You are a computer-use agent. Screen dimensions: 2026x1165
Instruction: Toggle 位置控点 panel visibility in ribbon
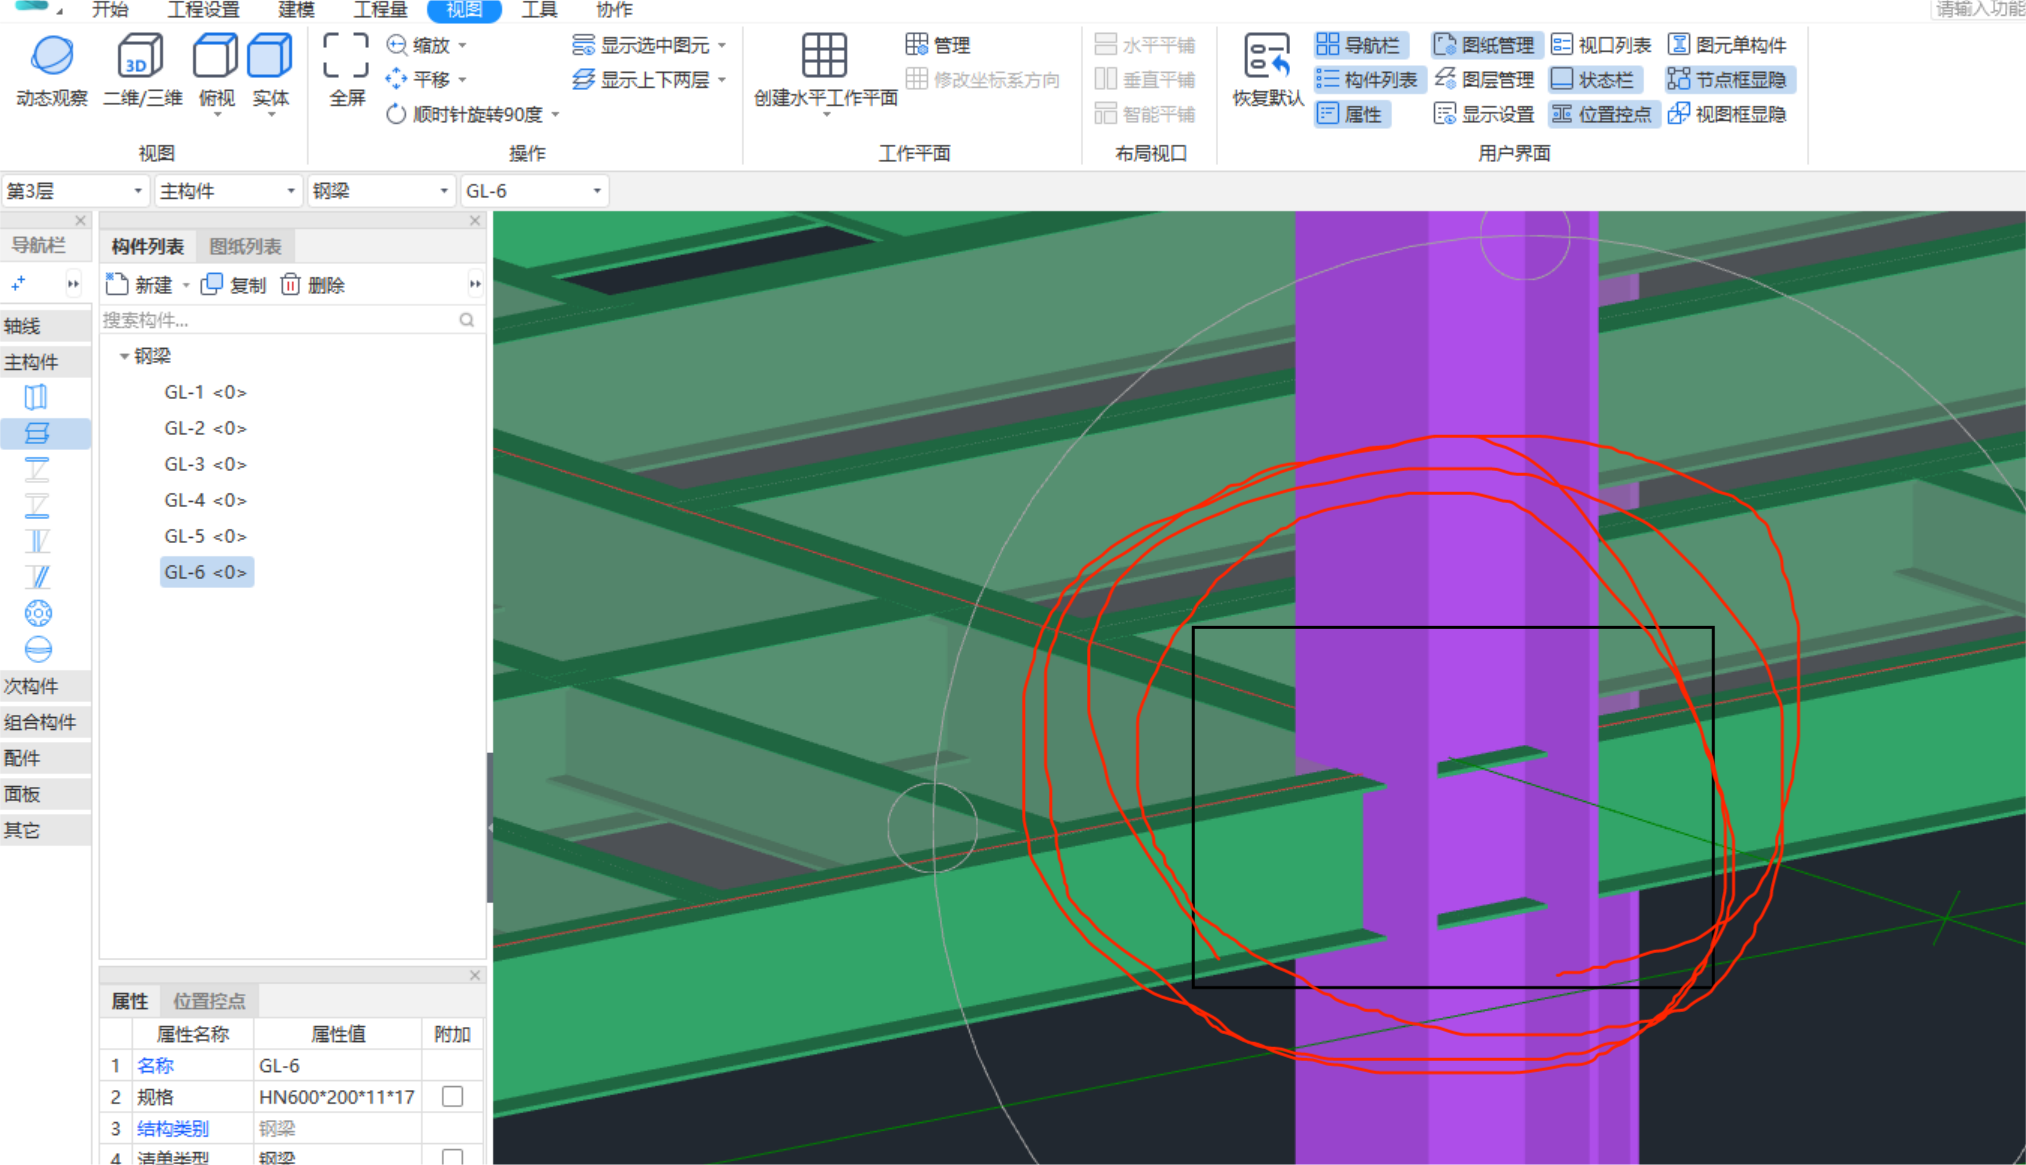pos(1602,114)
